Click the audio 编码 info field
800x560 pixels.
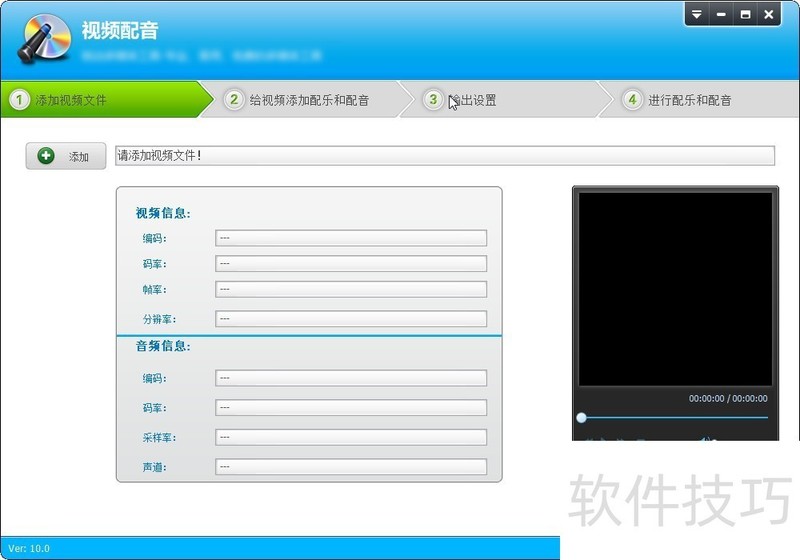pos(350,378)
